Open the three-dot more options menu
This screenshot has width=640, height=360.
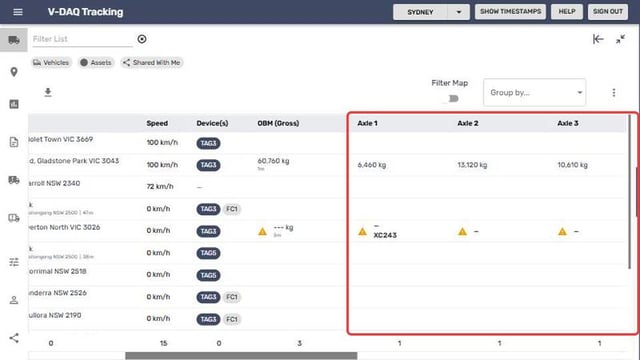coord(614,93)
